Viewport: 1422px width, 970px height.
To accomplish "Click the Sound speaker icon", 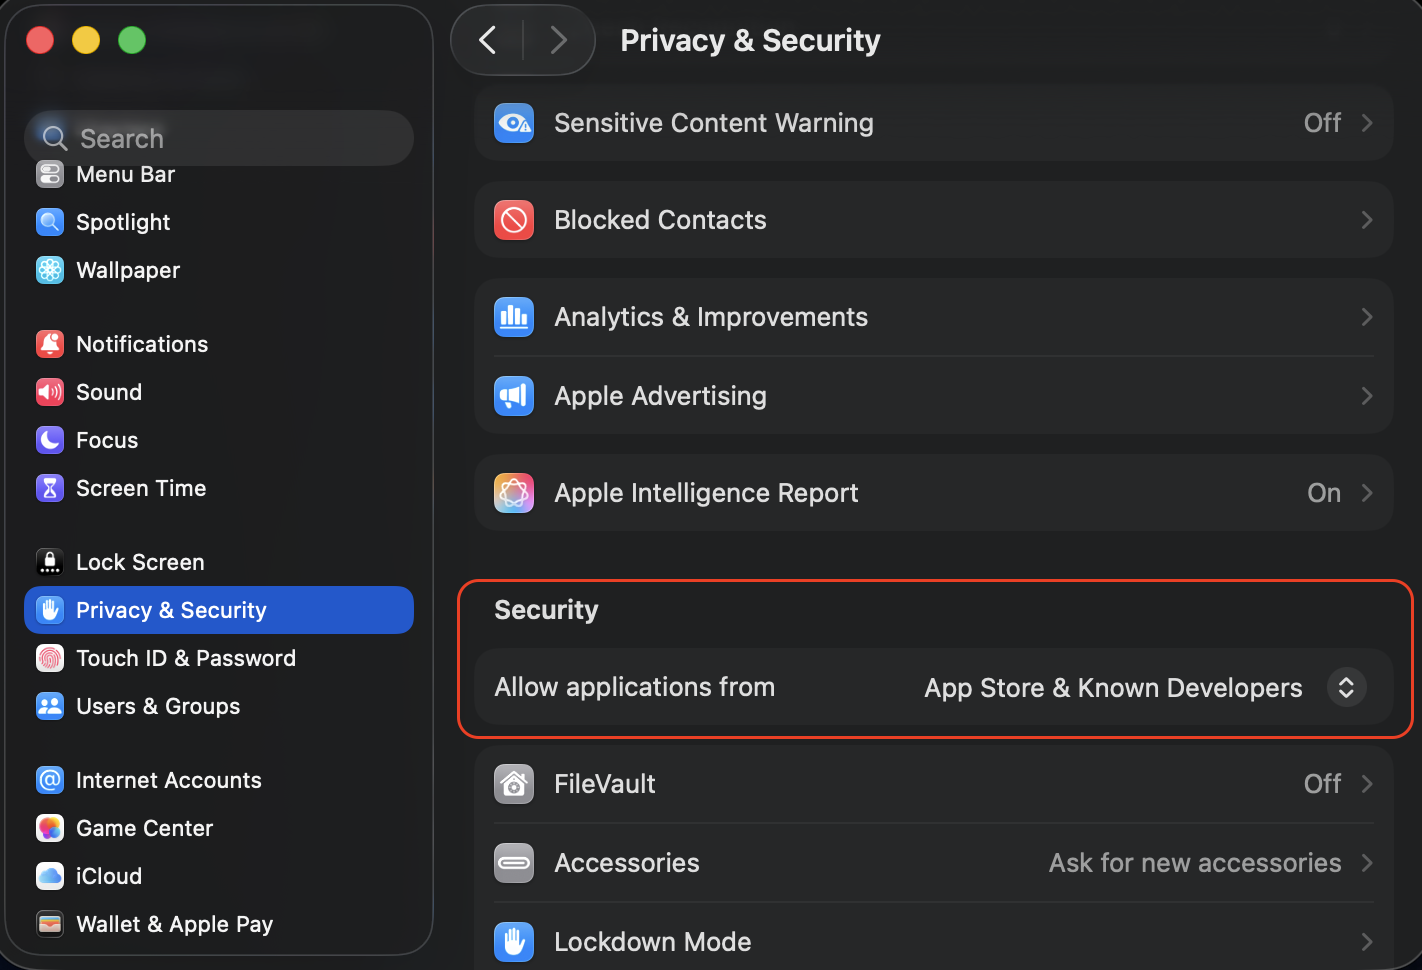I will (x=50, y=392).
